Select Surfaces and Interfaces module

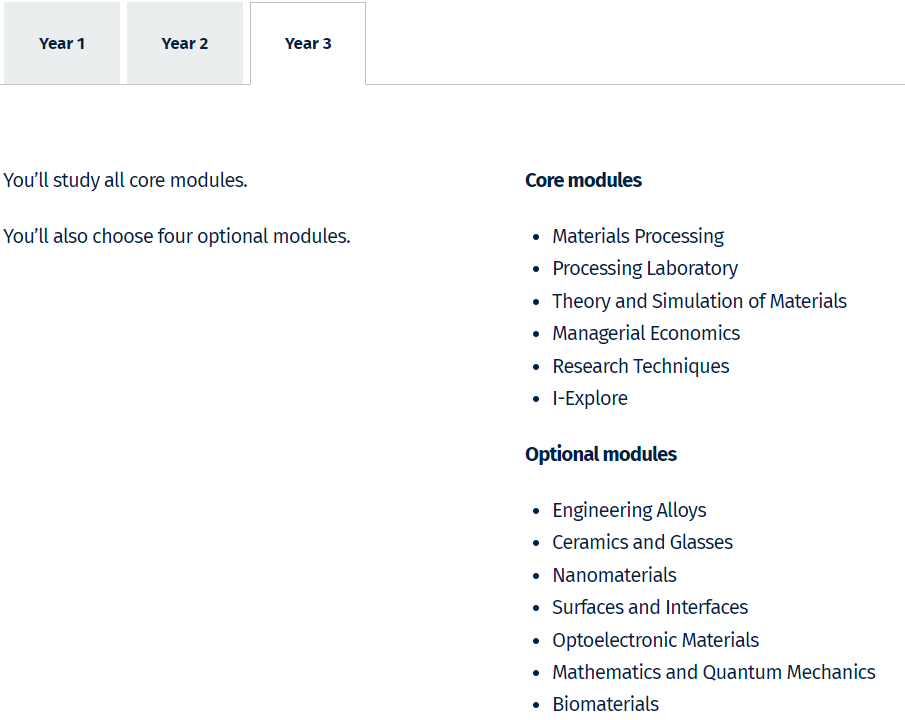click(x=650, y=607)
